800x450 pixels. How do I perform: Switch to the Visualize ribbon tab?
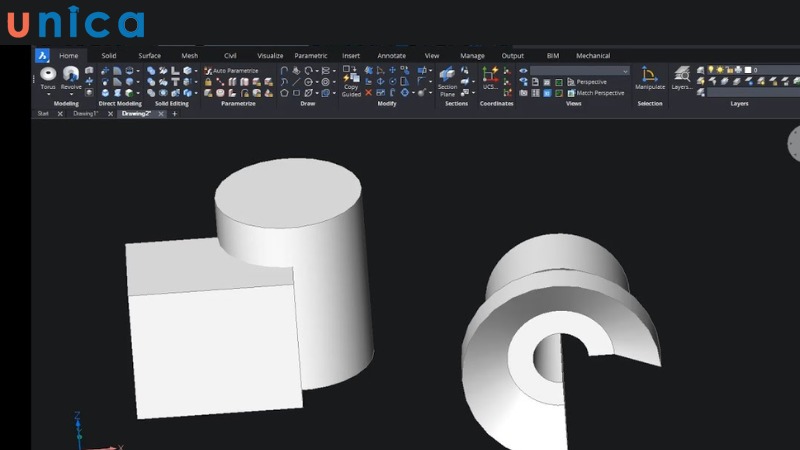(270, 56)
